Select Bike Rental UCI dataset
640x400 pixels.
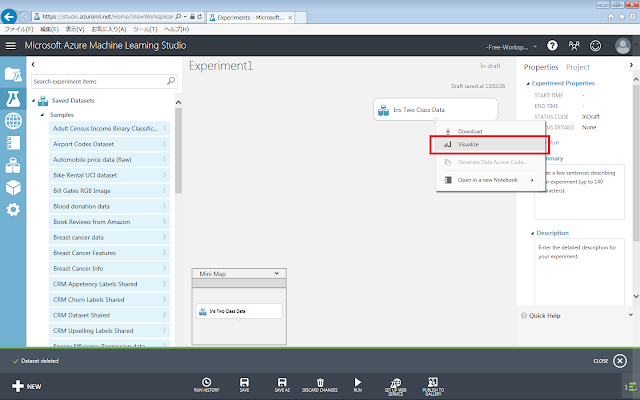pyautogui.click(x=109, y=175)
